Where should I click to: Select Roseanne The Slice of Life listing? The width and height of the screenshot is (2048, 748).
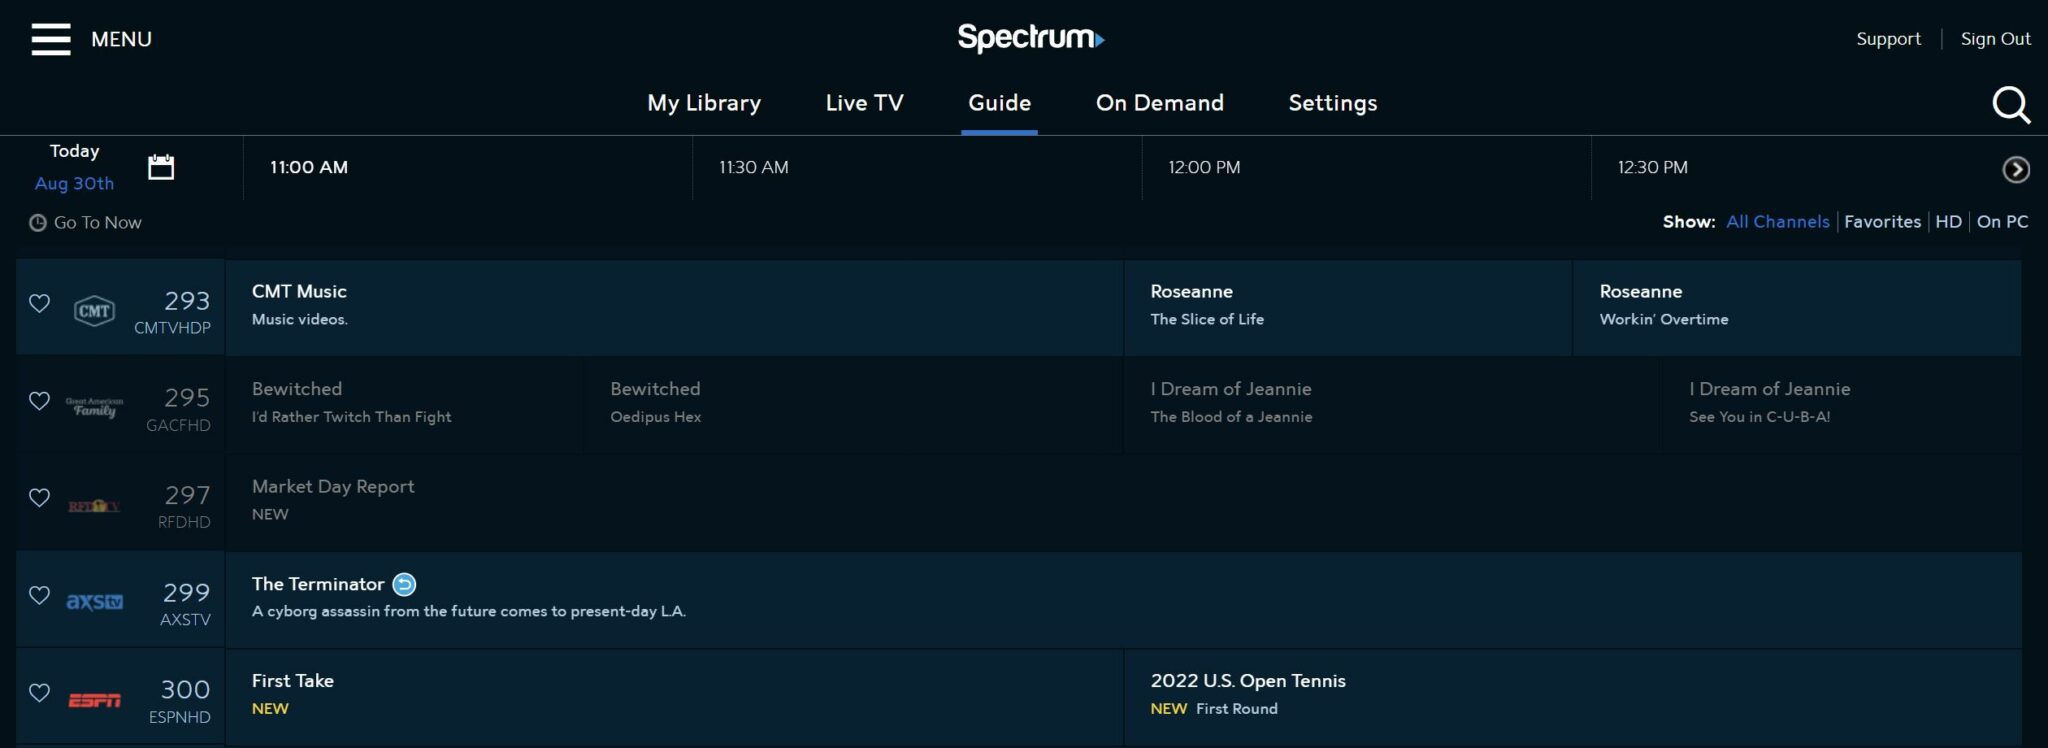1348,308
